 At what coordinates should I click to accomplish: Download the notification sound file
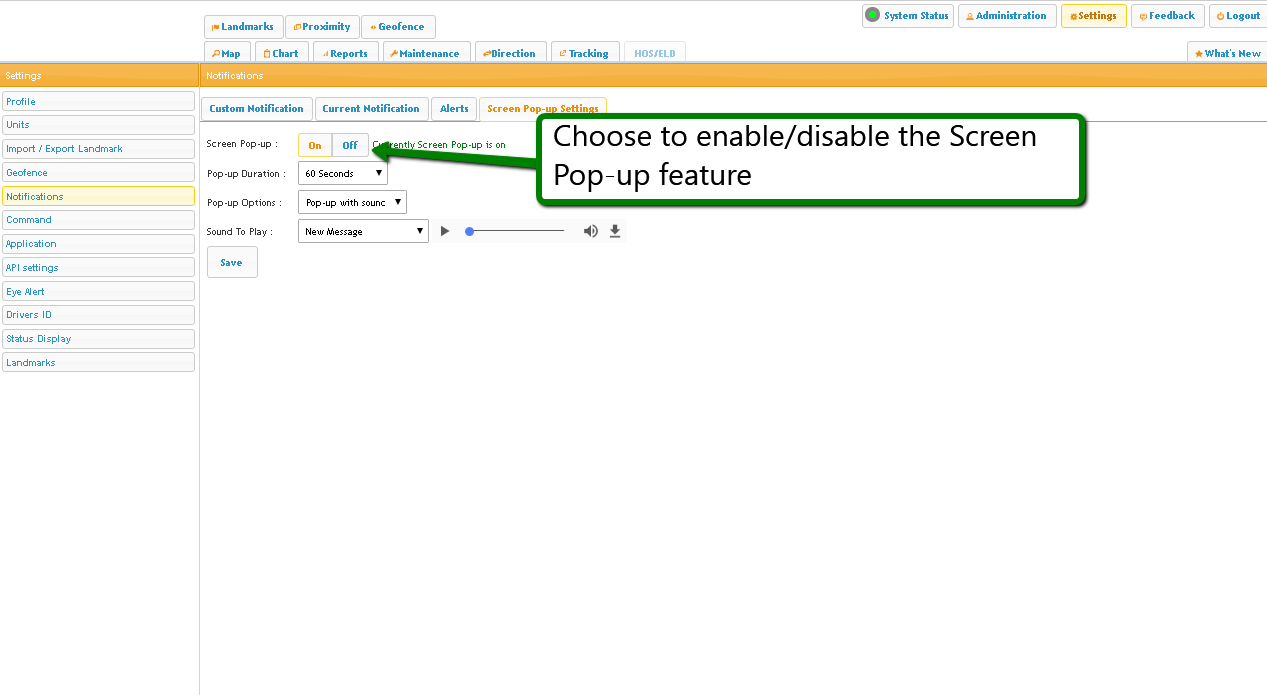[615, 231]
